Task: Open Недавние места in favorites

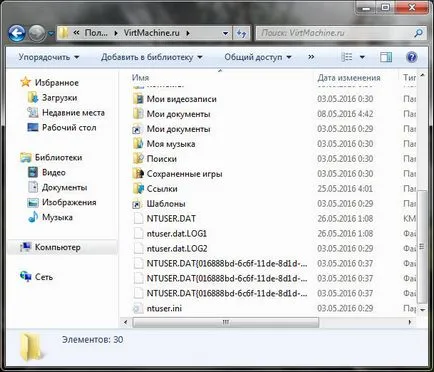Action: (x=66, y=113)
